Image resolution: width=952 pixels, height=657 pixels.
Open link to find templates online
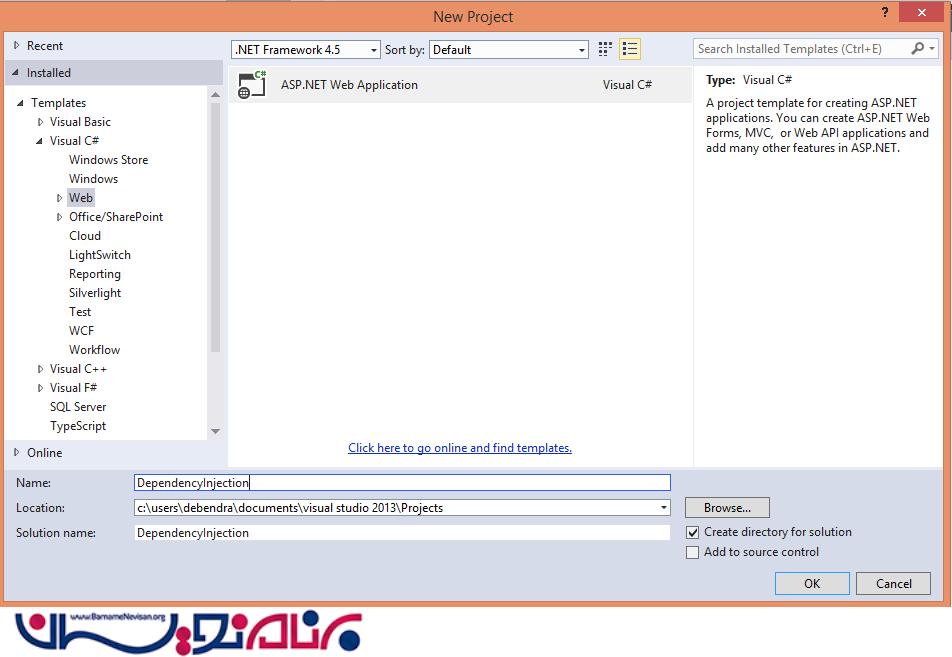(x=460, y=448)
